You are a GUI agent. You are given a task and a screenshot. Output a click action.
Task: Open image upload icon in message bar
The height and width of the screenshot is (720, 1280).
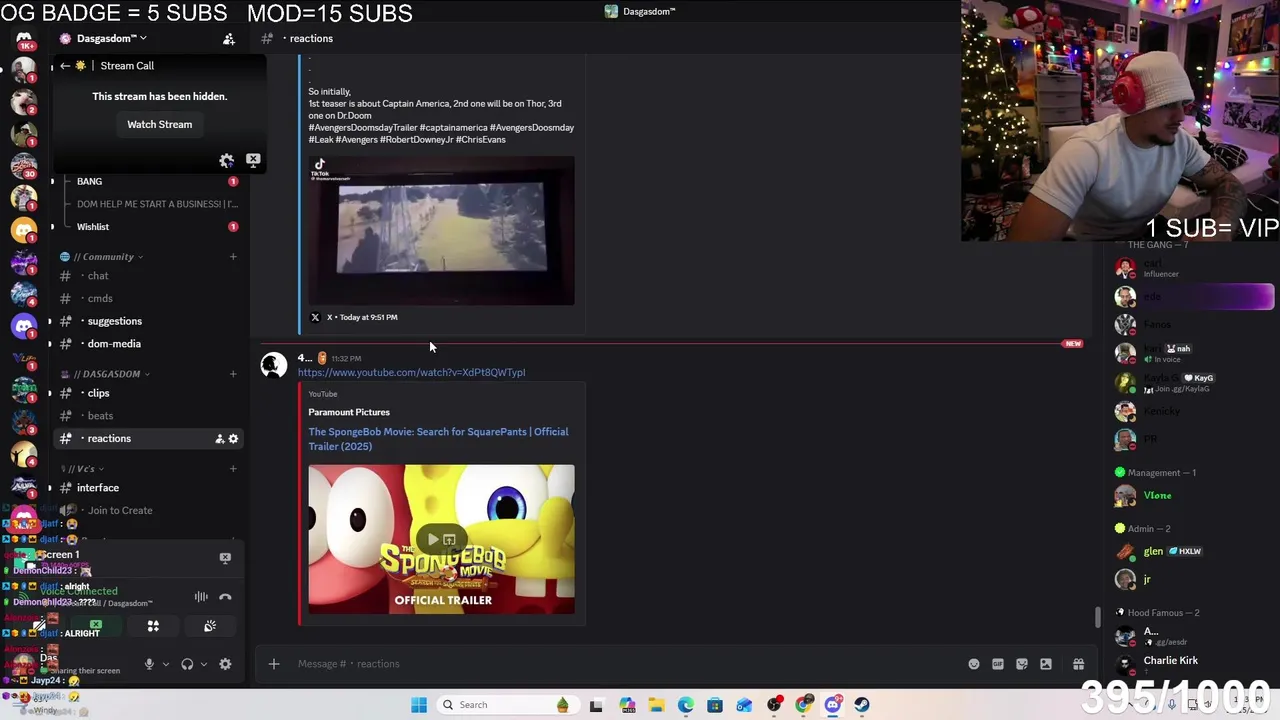pos(1046,664)
